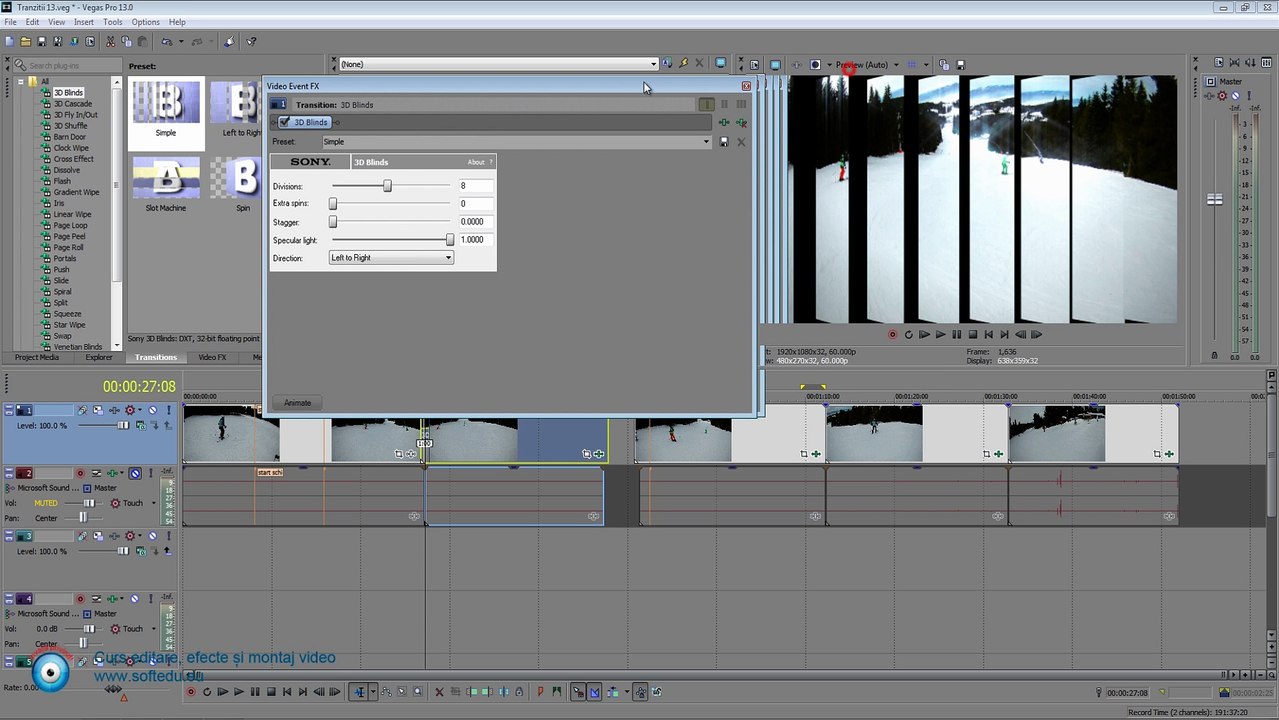The image size is (1279, 720).
Task: Switch to the Video FX tab
Action: click(x=212, y=357)
